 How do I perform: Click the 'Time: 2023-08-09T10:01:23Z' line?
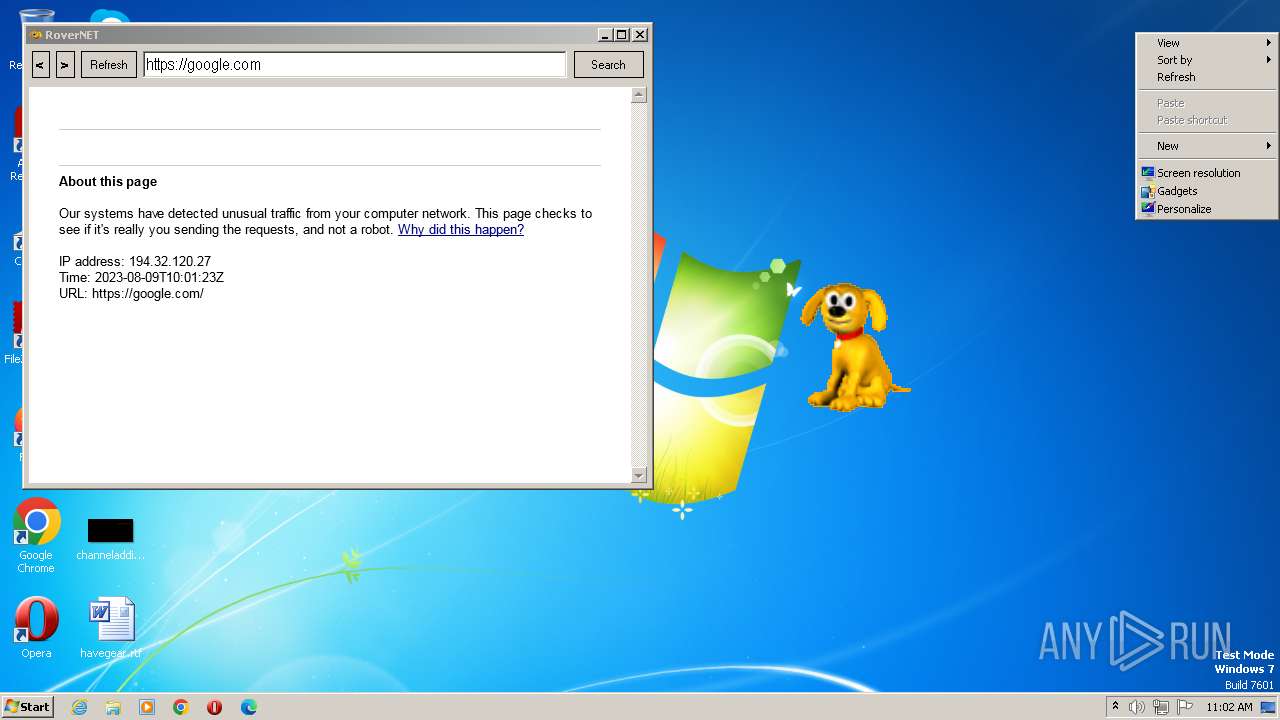pyautogui.click(x=141, y=277)
